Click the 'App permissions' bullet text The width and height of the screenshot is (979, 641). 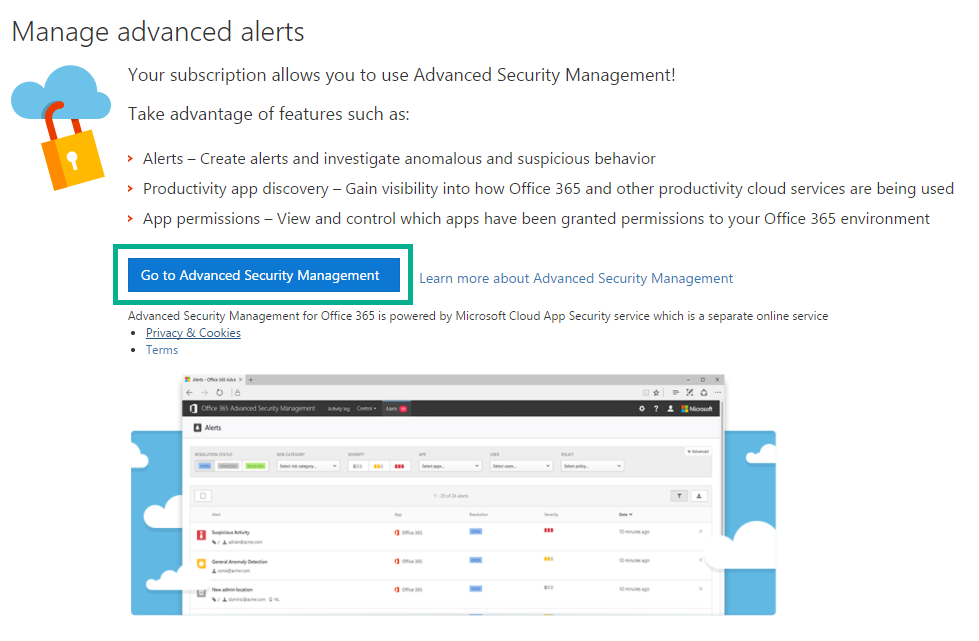tap(536, 218)
